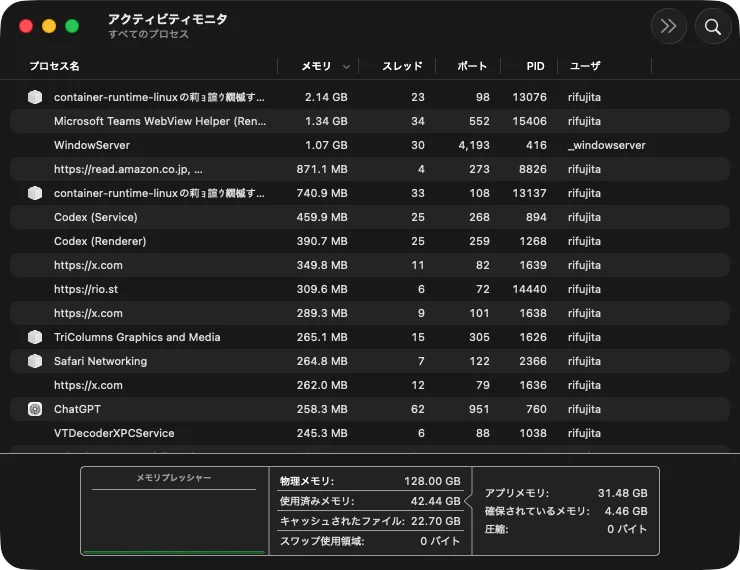Click the search magnifier button
Viewport: 740px width, 570px height.
pyautogui.click(x=713, y=26)
